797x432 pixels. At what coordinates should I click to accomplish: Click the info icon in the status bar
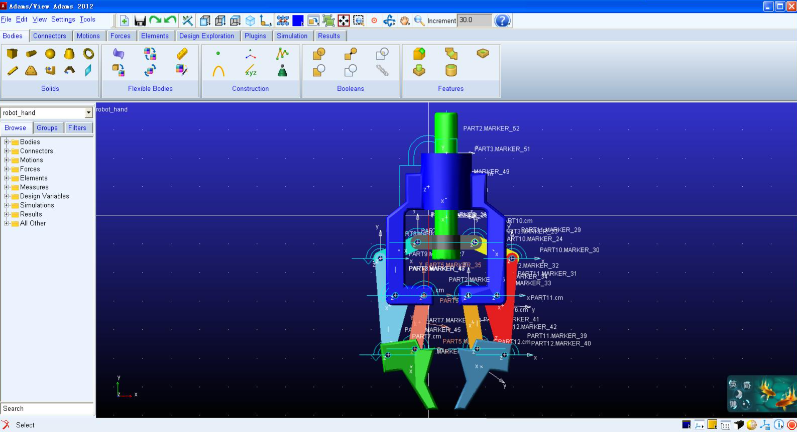click(x=777, y=425)
